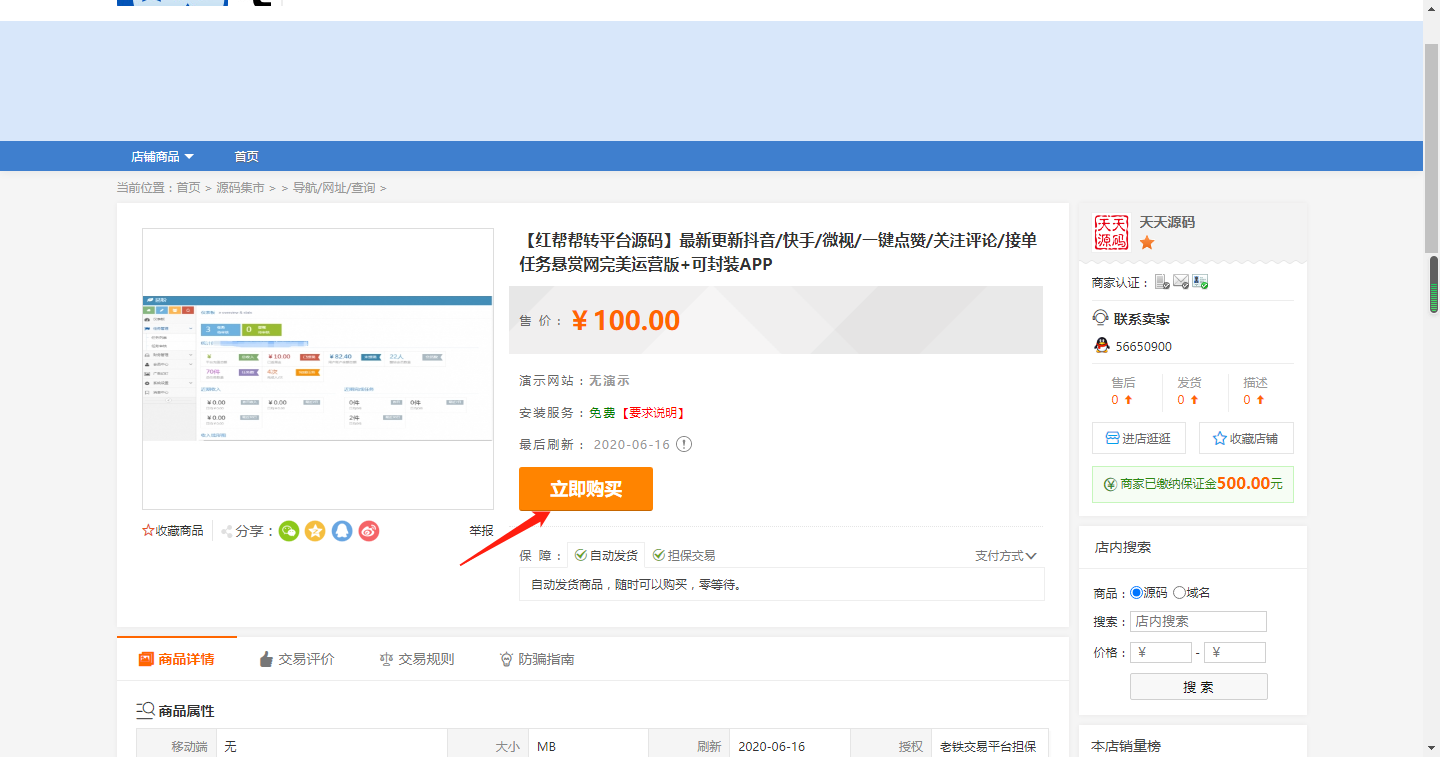This screenshot has height=757, width=1440.
Task: Switch to the 交易评价 tab
Action: point(296,659)
